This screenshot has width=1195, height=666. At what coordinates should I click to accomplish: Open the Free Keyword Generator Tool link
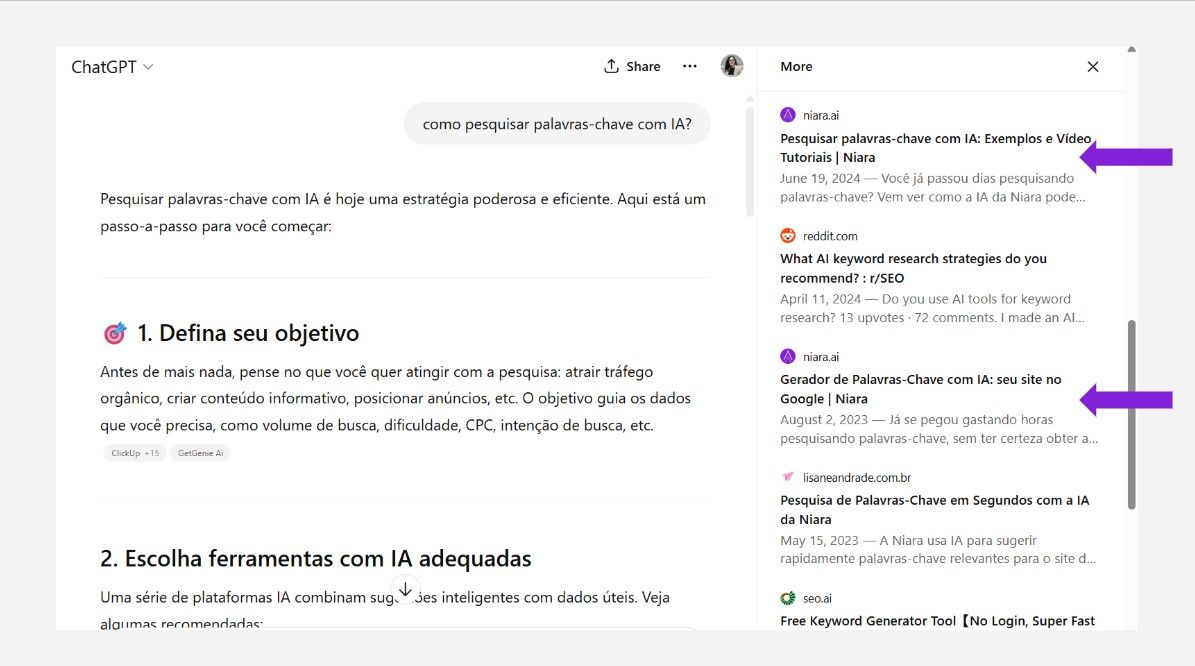(937, 621)
